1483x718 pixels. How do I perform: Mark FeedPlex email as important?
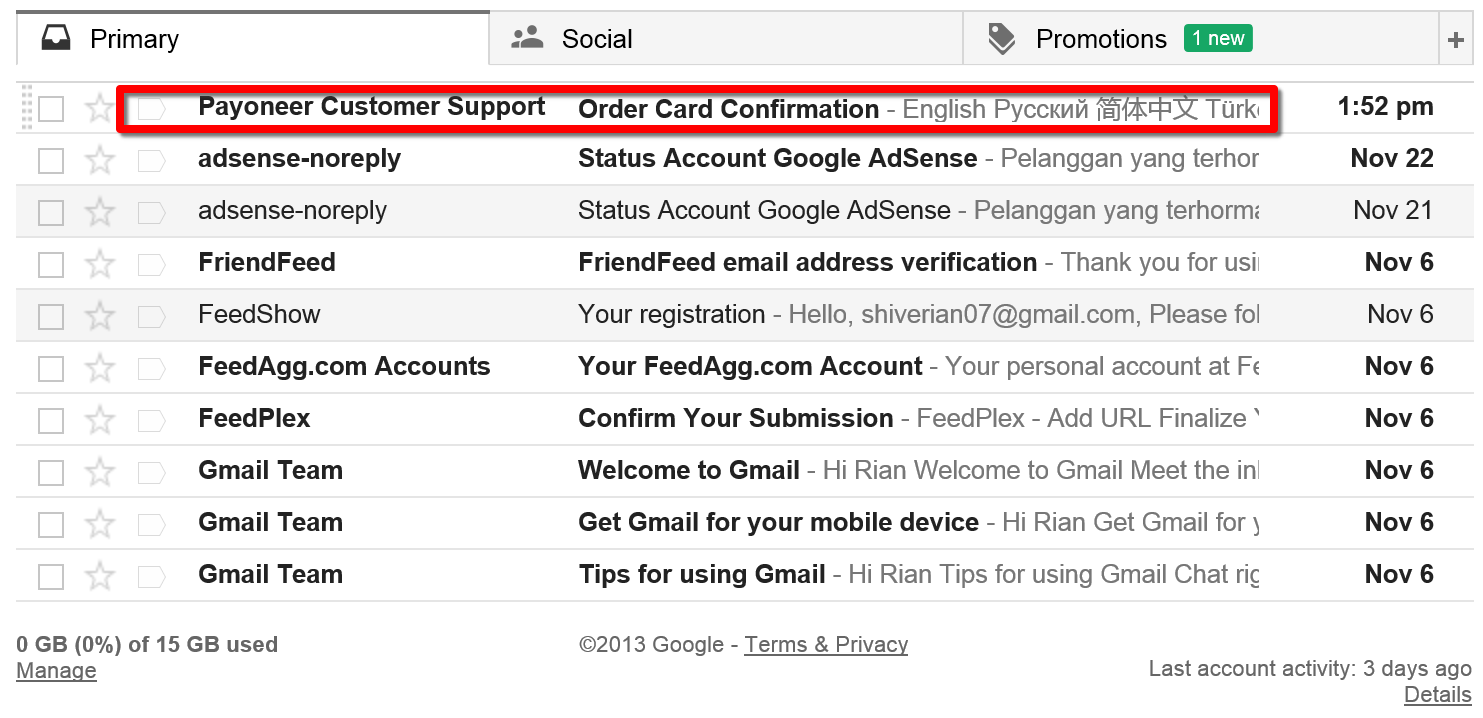151,420
